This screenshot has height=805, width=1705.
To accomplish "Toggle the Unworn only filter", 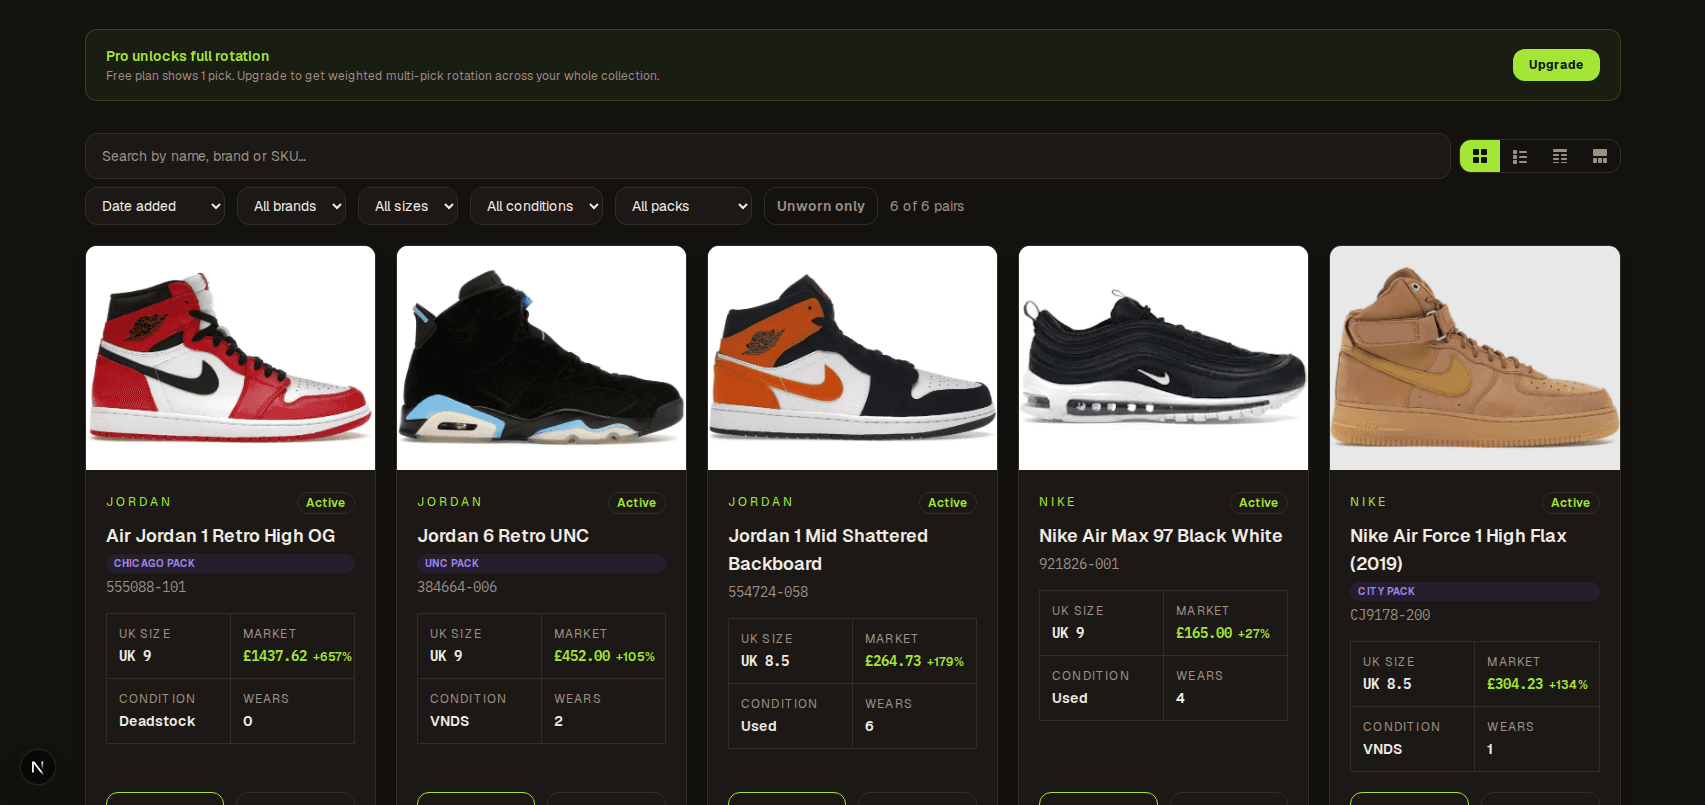I will [x=821, y=206].
